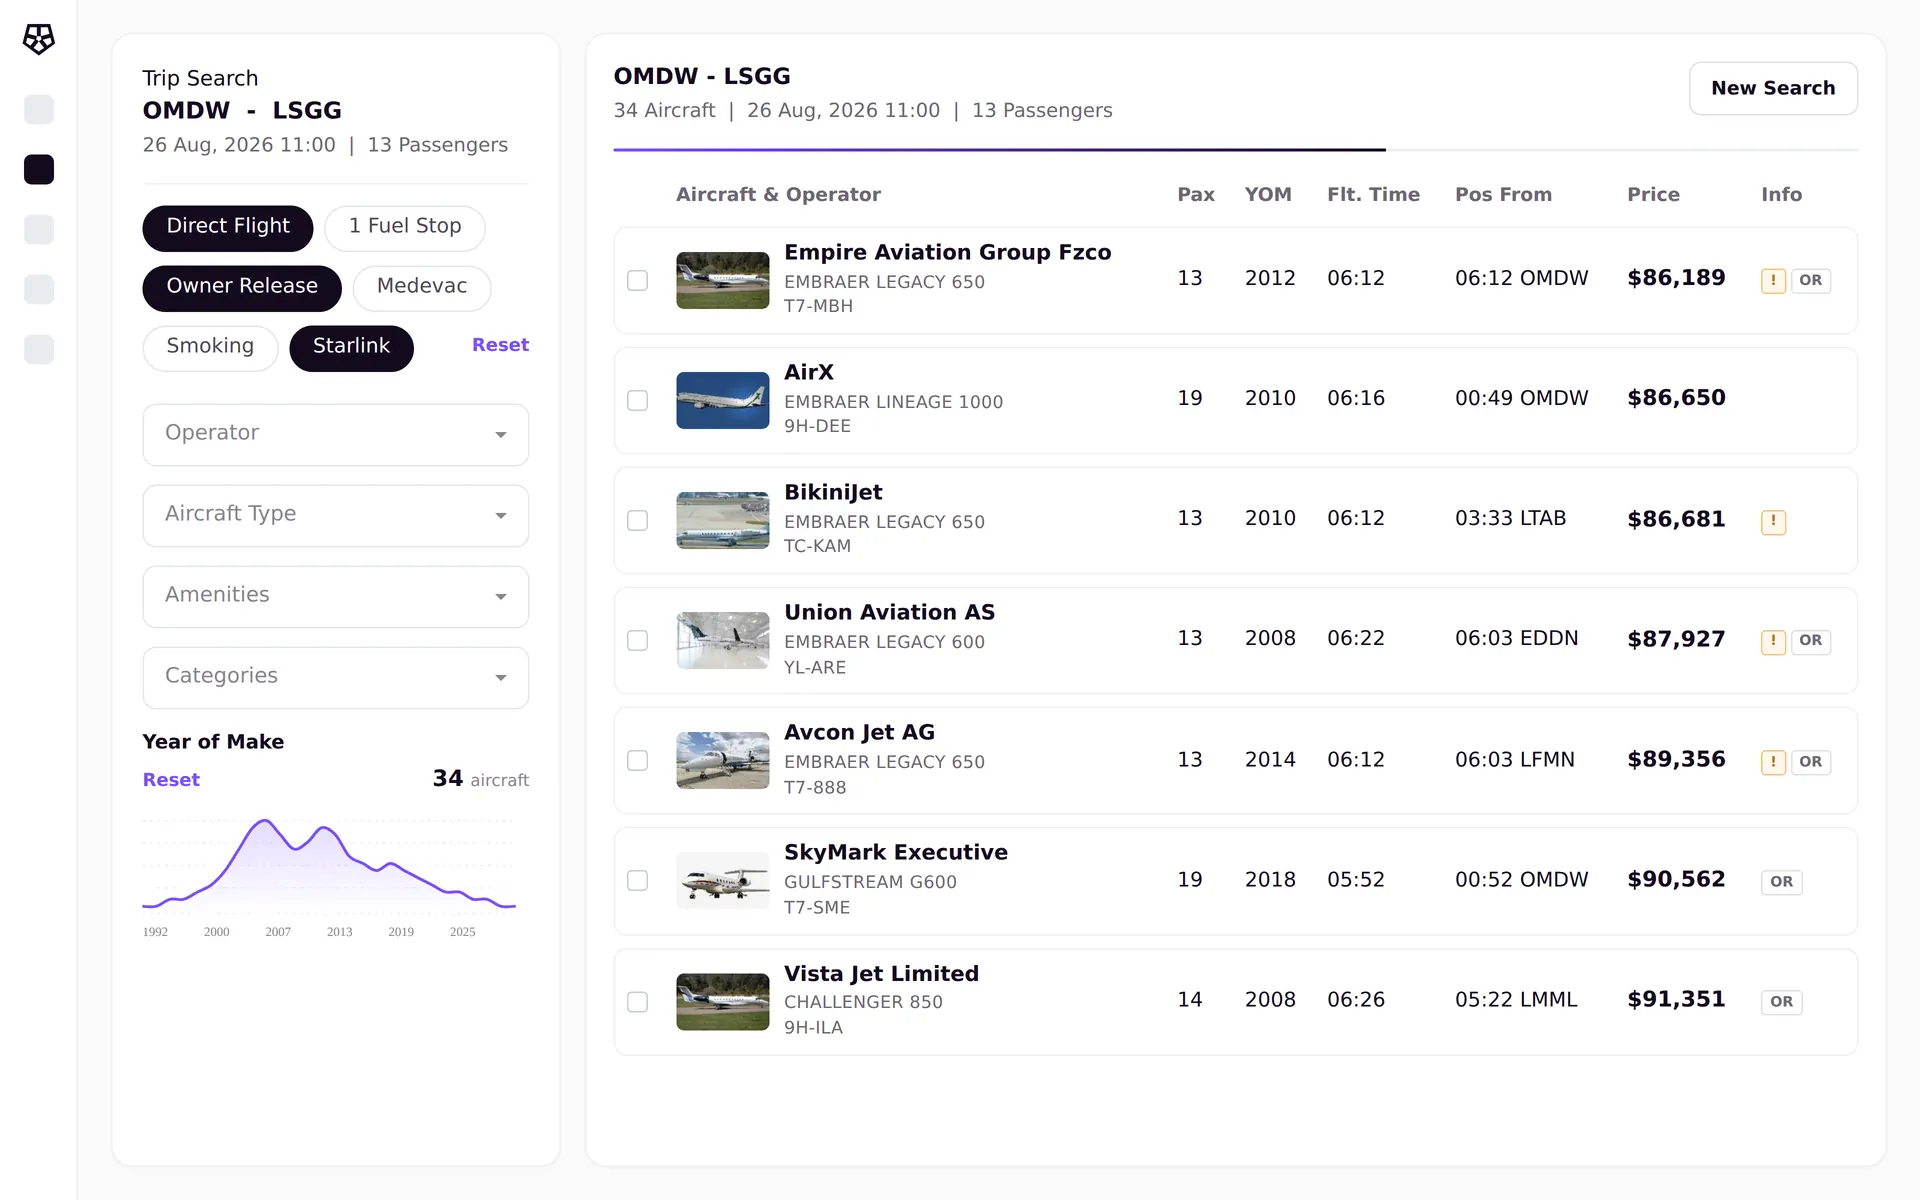Screen dimensions: 1920x1200
Task: Click warning icon on BikiniJet row
Action: coord(1773,521)
